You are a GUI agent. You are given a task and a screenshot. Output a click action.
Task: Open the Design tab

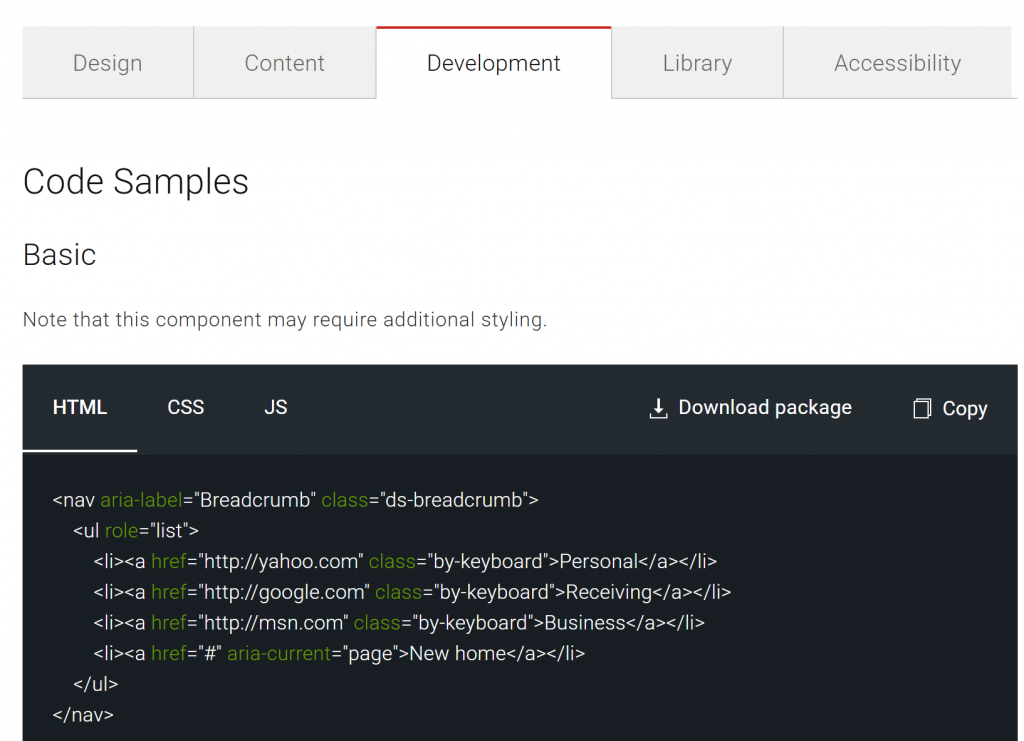108,63
